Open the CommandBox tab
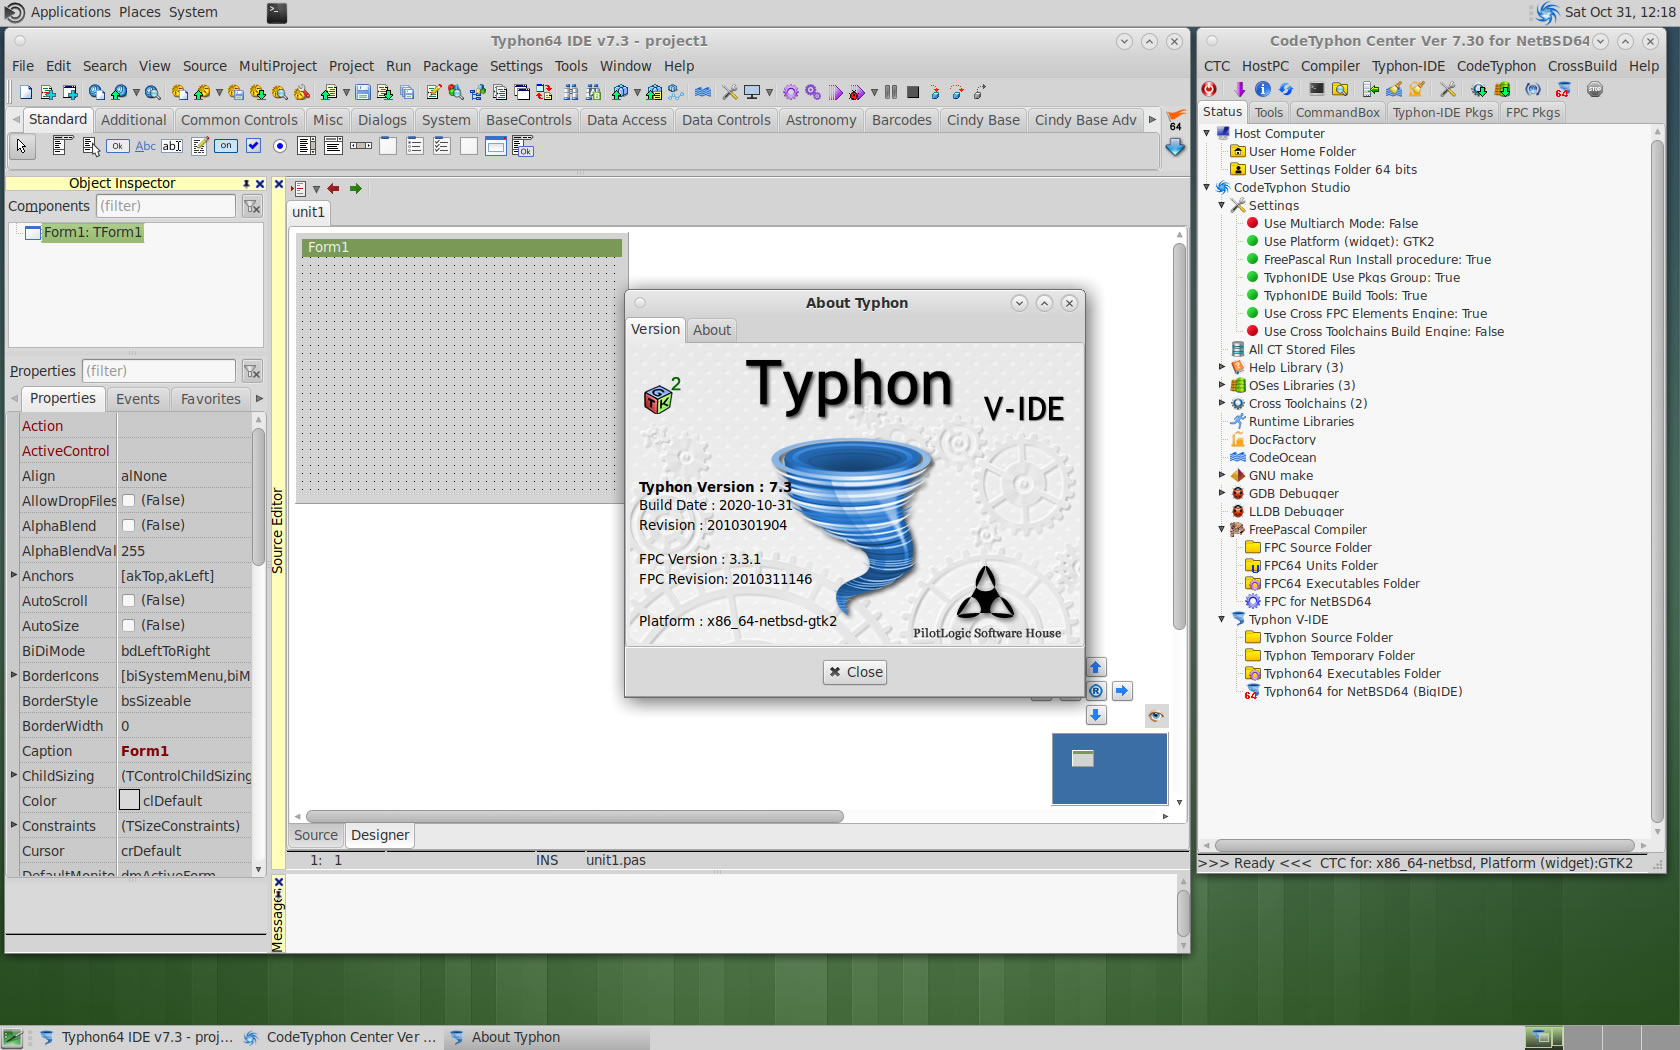The height and width of the screenshot is (1050, 1680). tap(1337, 113)
